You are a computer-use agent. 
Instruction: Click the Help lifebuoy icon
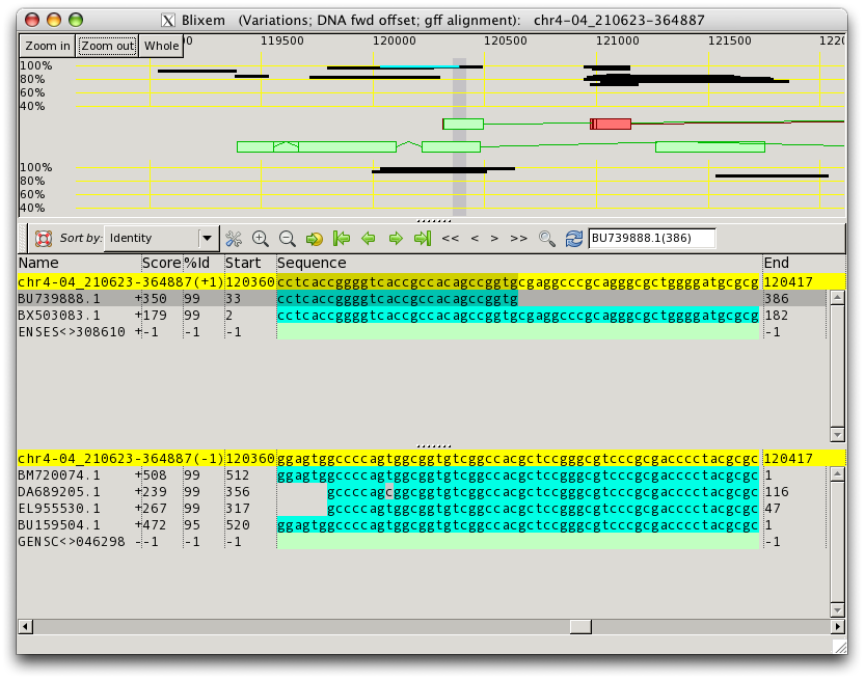(x=43, y=239)
